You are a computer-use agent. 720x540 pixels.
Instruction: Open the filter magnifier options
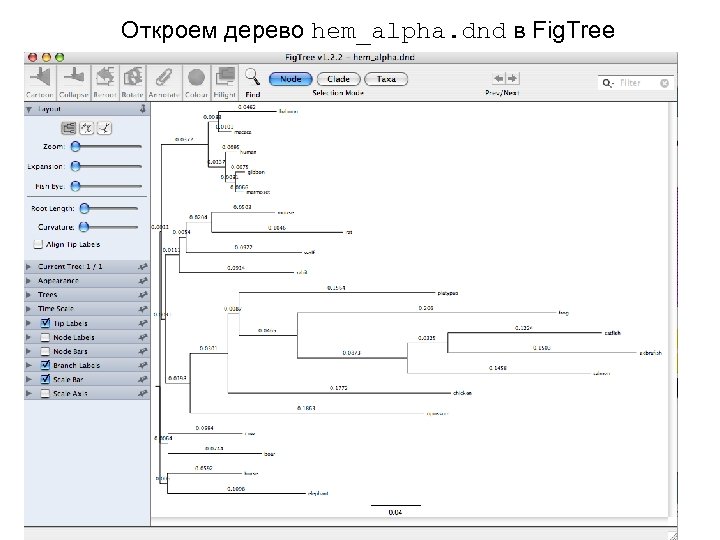click(x=608, y=83)
